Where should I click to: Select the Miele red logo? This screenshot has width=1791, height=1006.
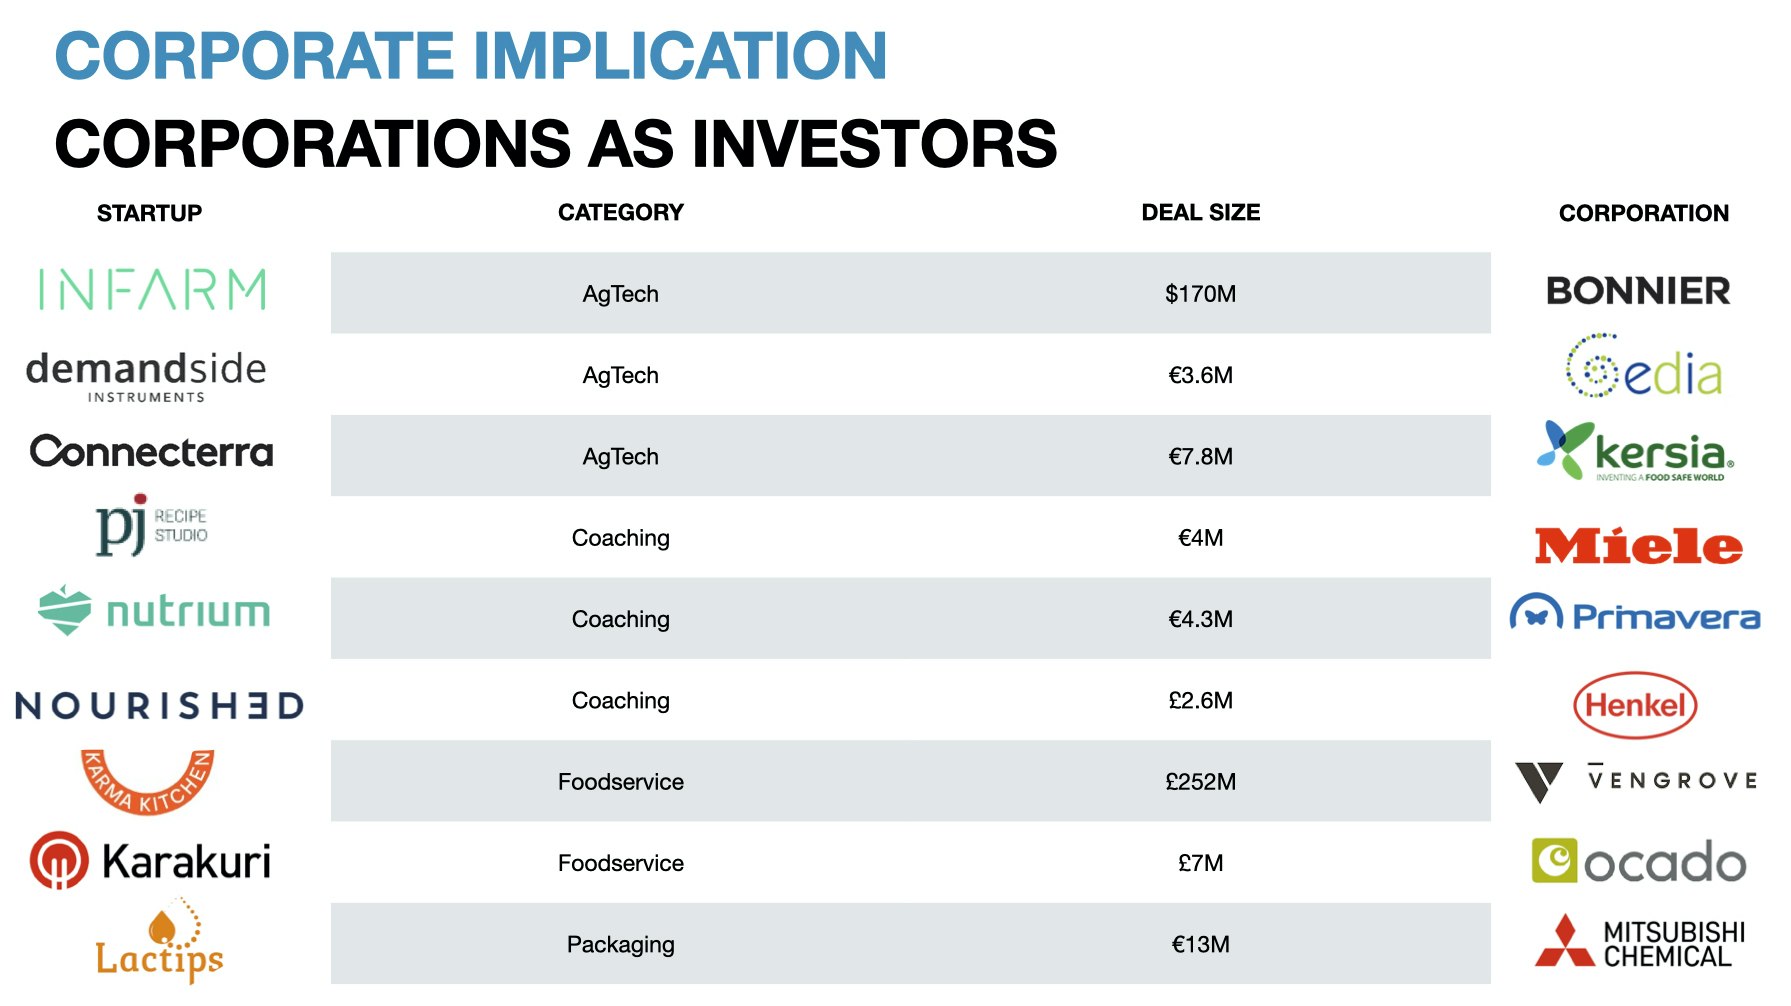click(x=1638, y=546)
